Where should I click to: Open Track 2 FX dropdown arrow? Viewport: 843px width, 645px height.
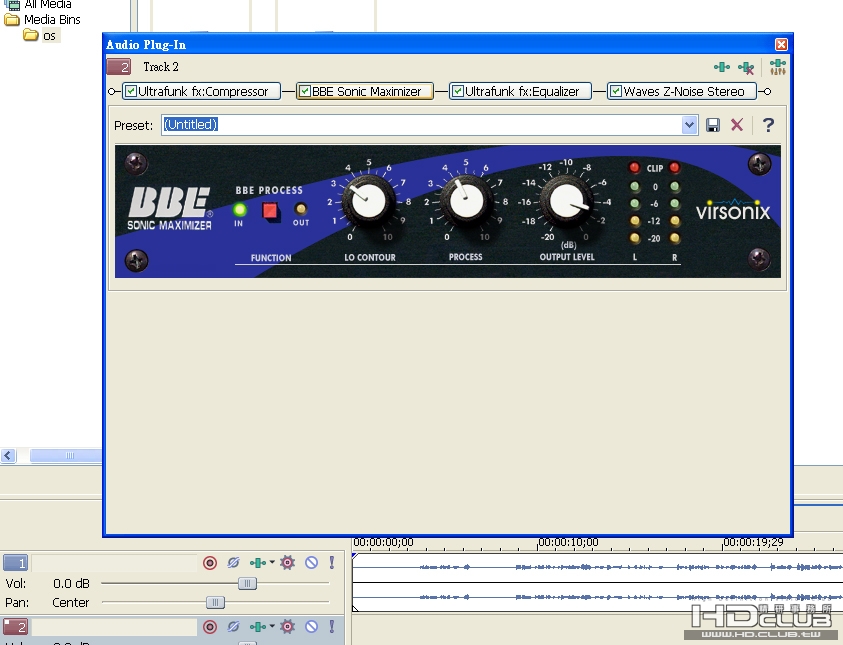pos(272,626)
